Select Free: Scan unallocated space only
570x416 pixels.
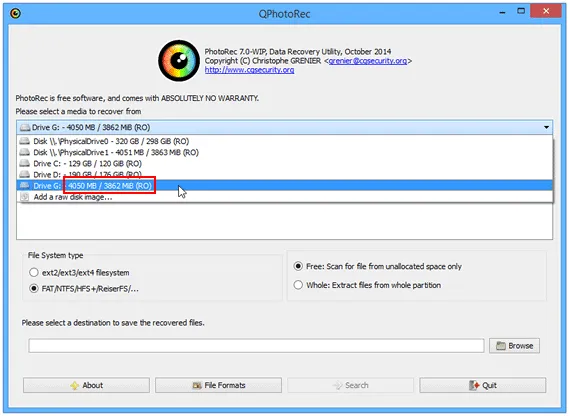coord(298,266)
